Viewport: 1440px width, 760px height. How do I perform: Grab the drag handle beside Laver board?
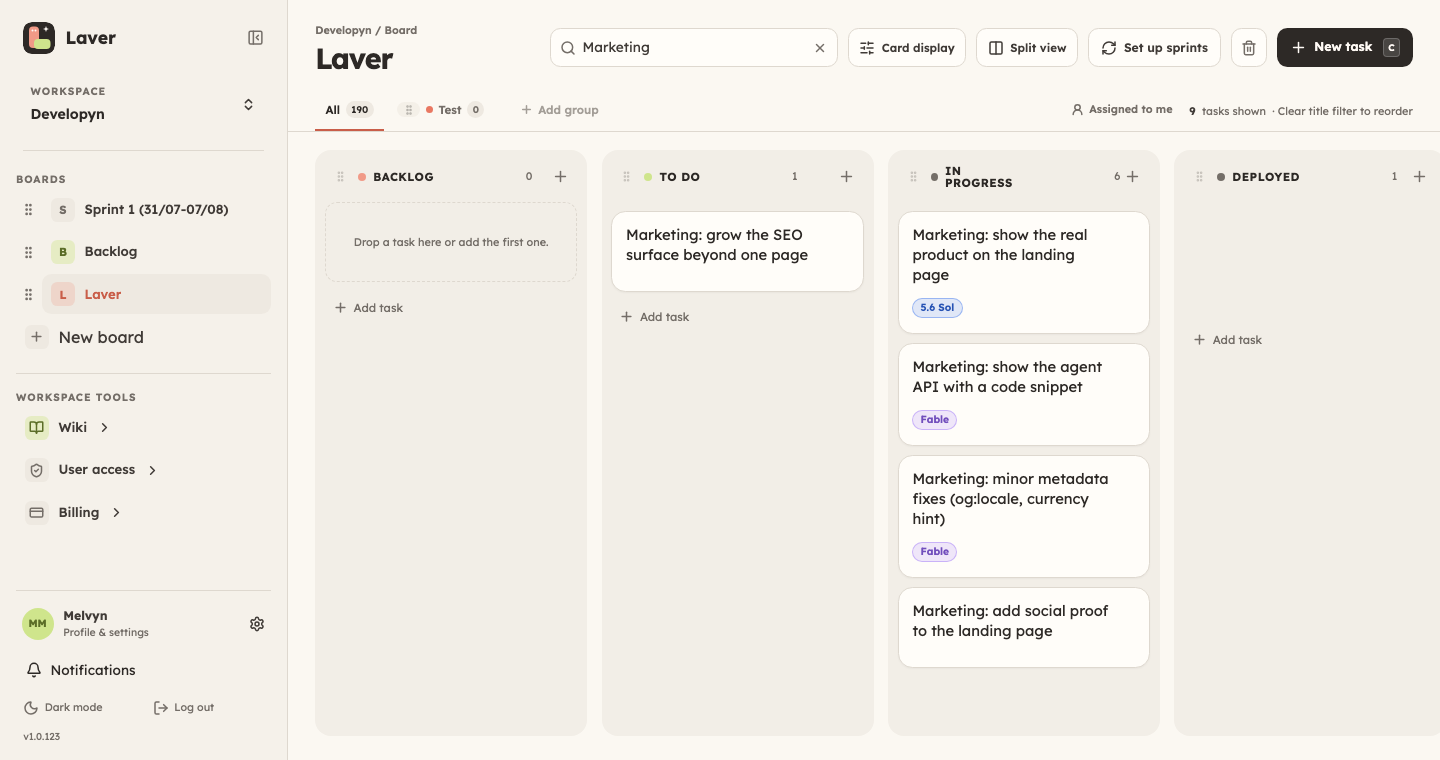29,295
